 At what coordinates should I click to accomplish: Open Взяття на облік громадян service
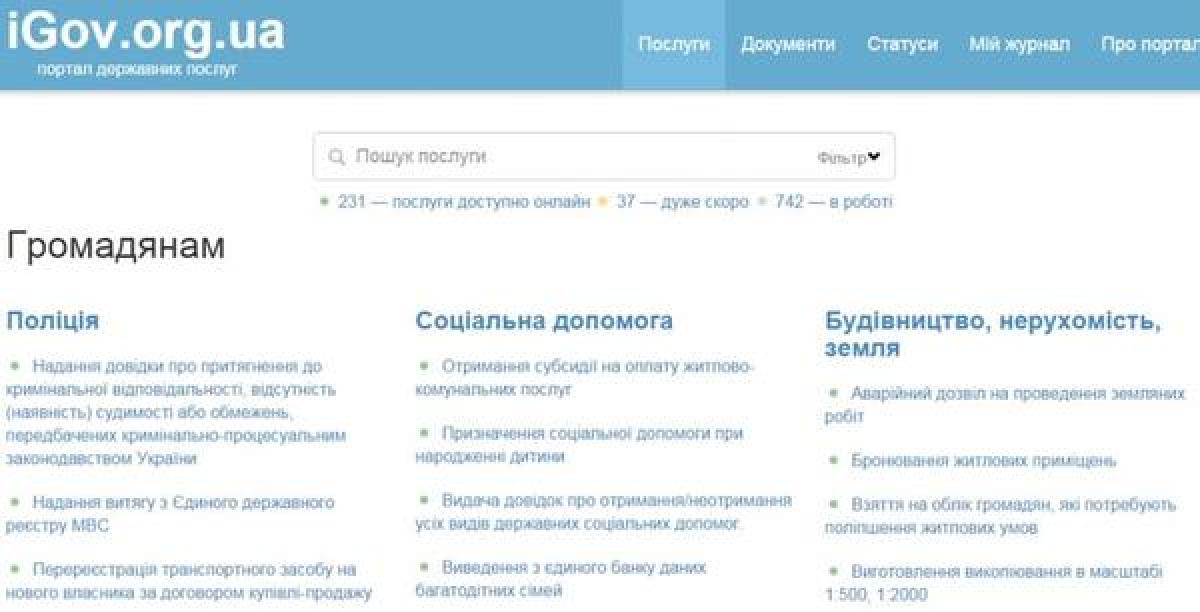[x=1001, y=516]
